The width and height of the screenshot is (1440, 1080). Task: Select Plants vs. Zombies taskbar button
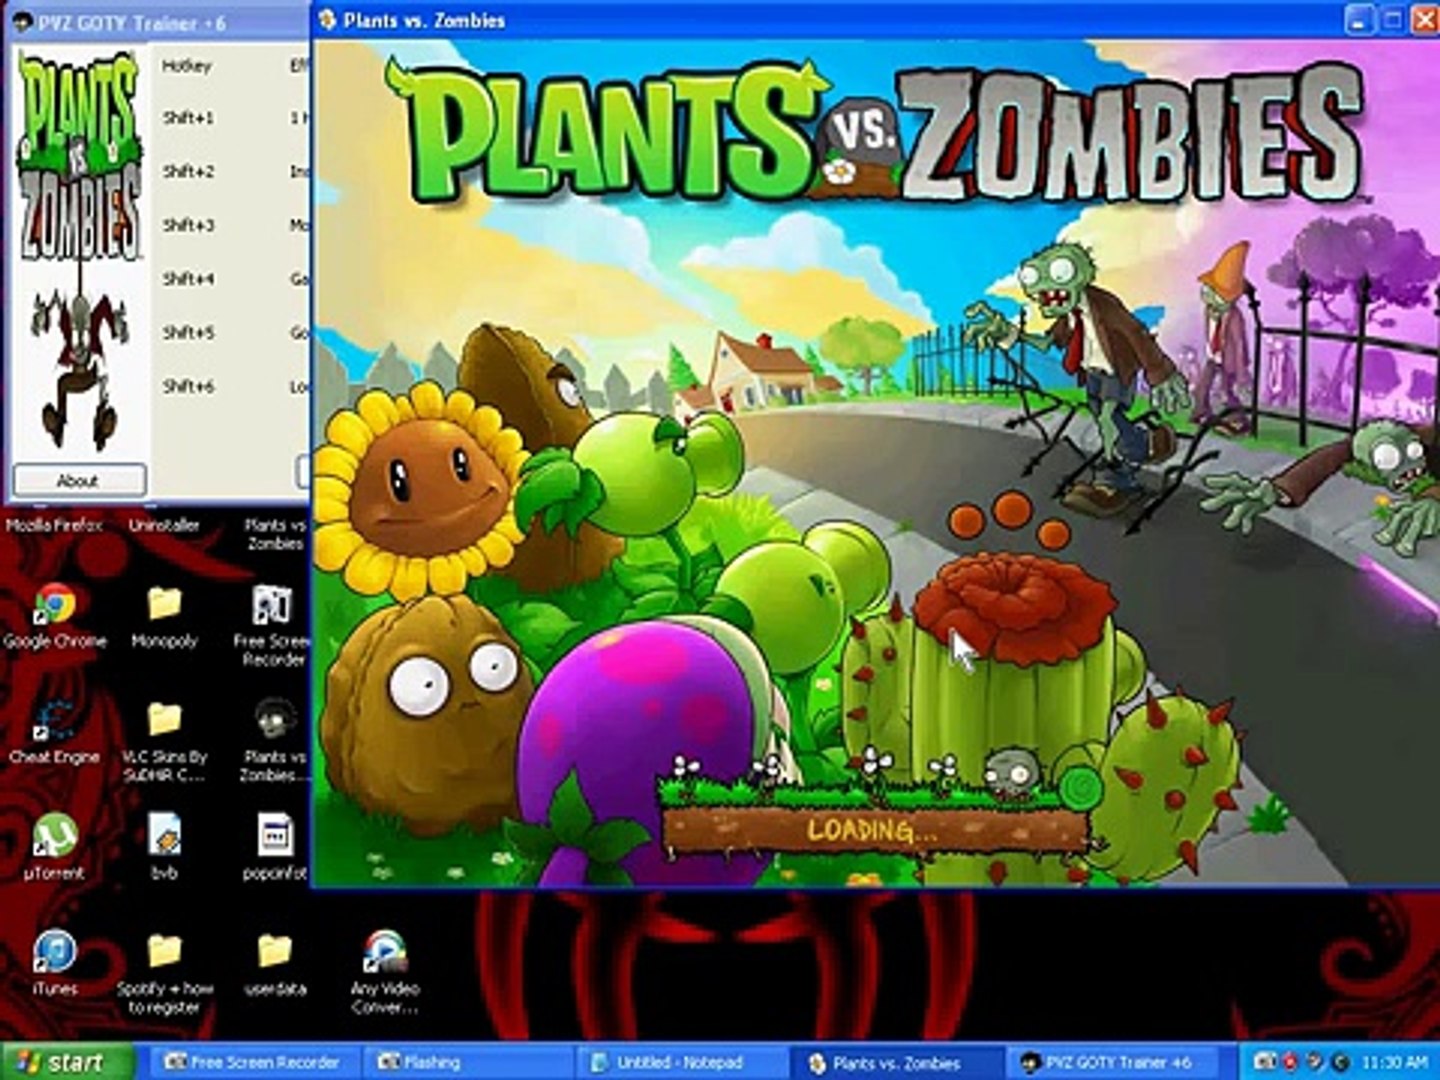pyautogui.click(x=895, y=1062)
